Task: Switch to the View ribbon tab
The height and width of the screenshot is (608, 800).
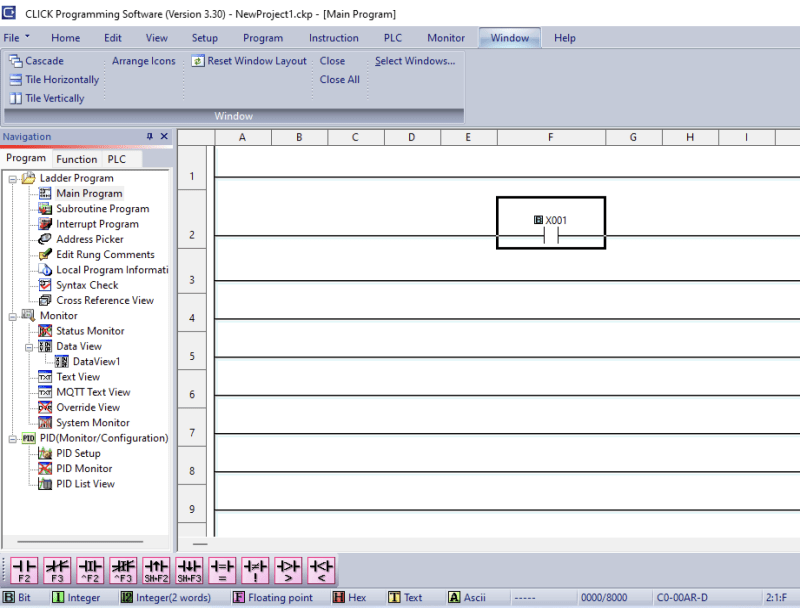Action: [157, 38]
